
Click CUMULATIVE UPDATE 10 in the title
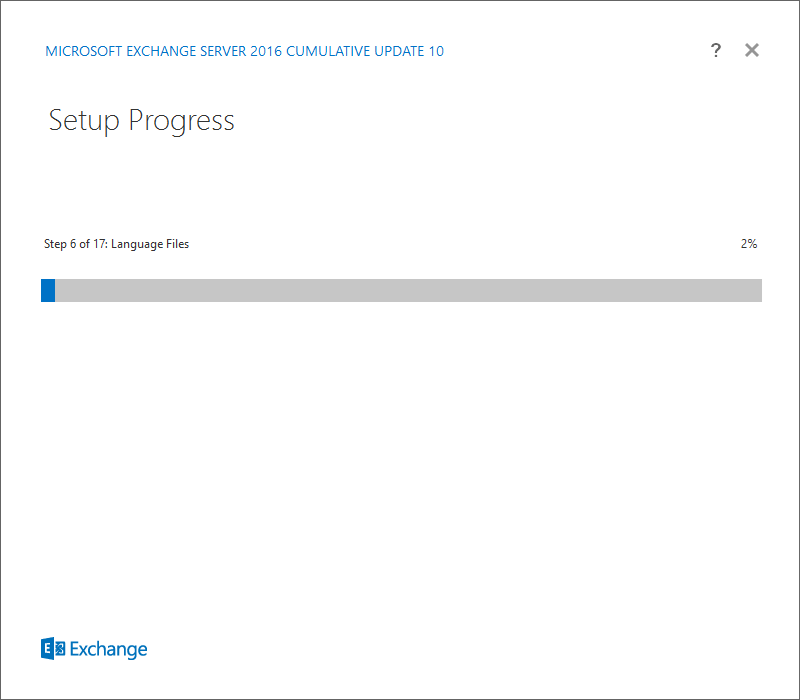pos(365,51)
